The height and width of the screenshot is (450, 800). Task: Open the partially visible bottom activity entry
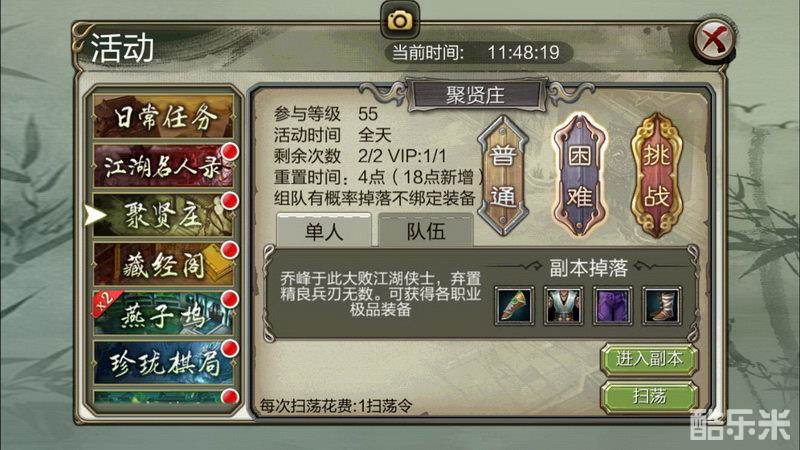tap(163, 397)
